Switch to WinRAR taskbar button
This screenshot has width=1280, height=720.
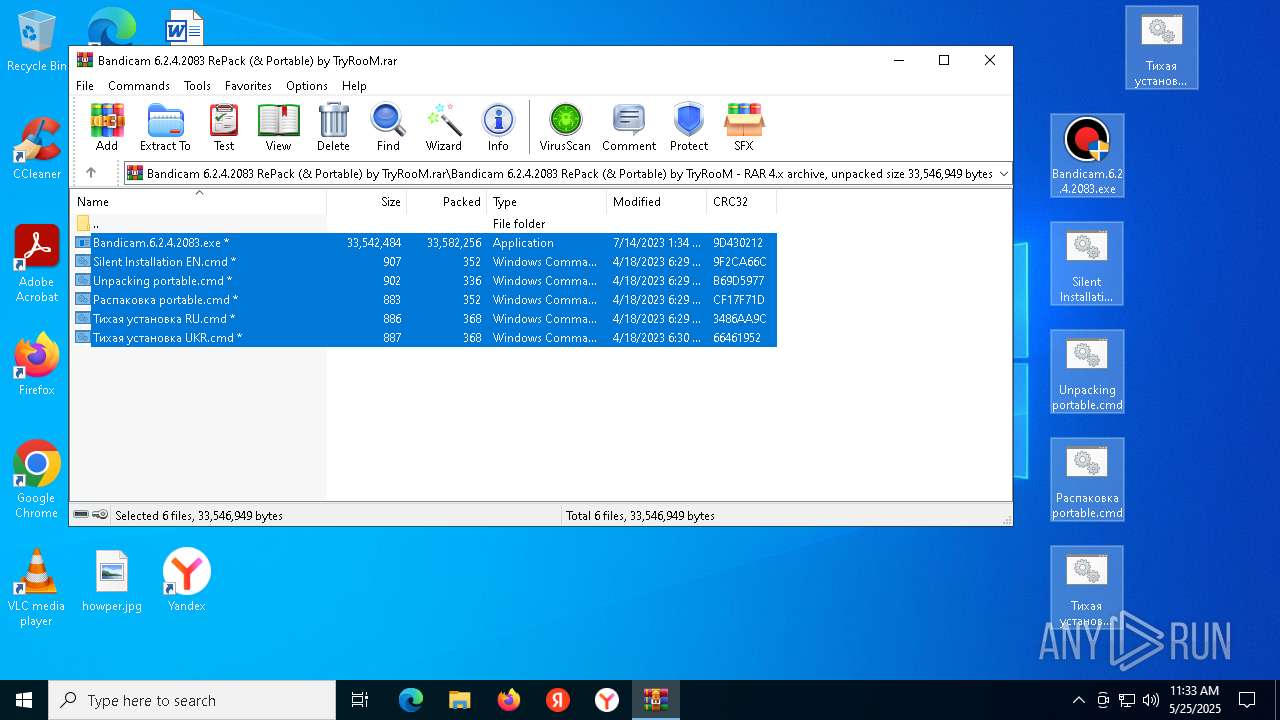(x=656, y=700)
